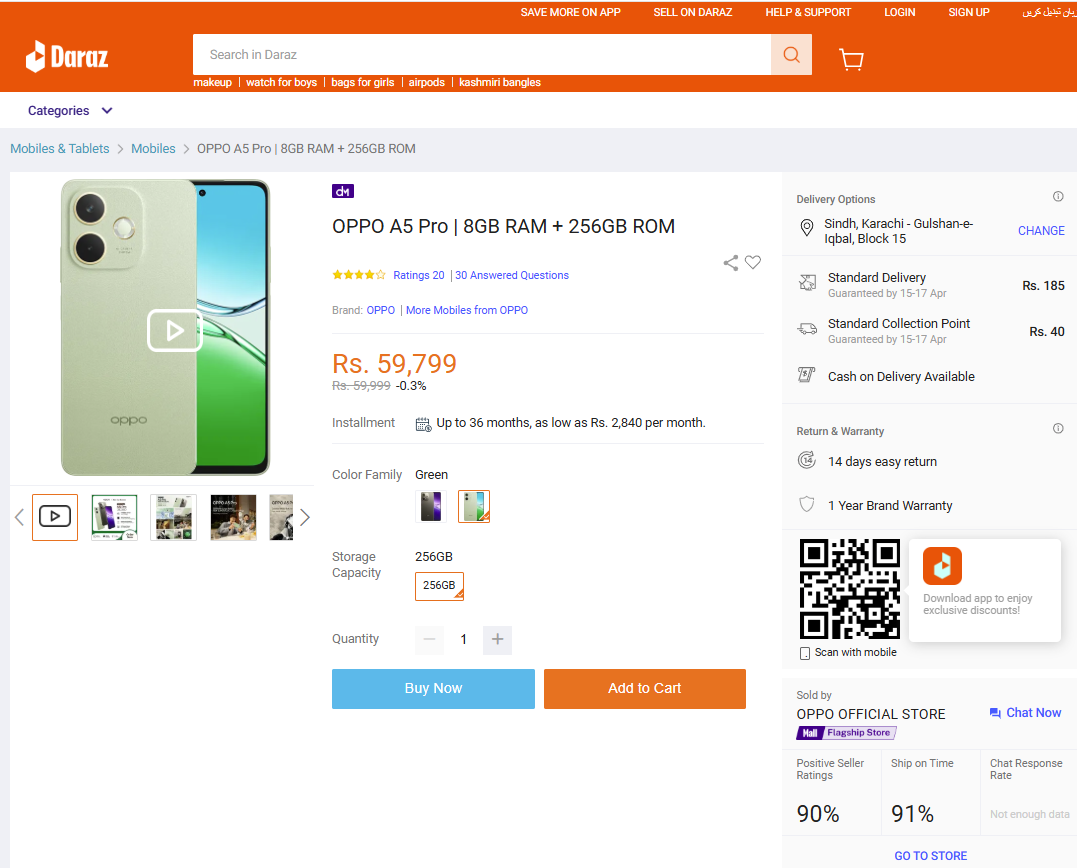Viewport: 1077px width, 868px height.
Task: Click airpods search suggestion
Action: 427,82
